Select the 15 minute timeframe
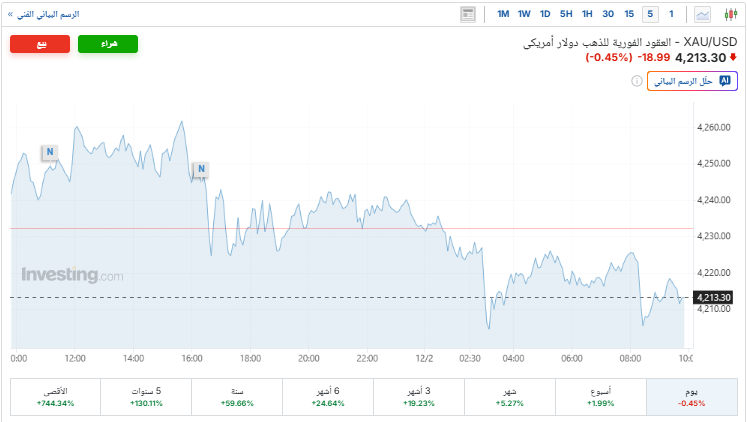Image resolution: width=747 pixels, height=422 pixels. 629,14
